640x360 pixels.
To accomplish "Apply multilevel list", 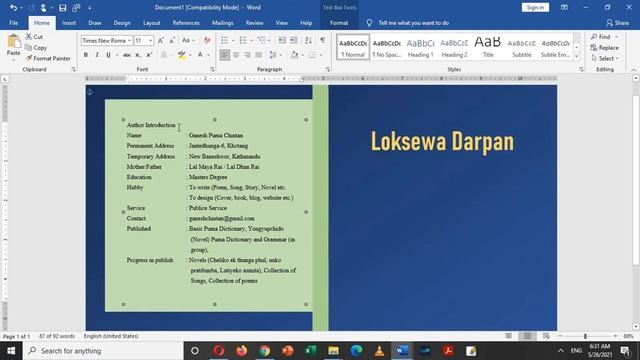I will pos(262,40).
